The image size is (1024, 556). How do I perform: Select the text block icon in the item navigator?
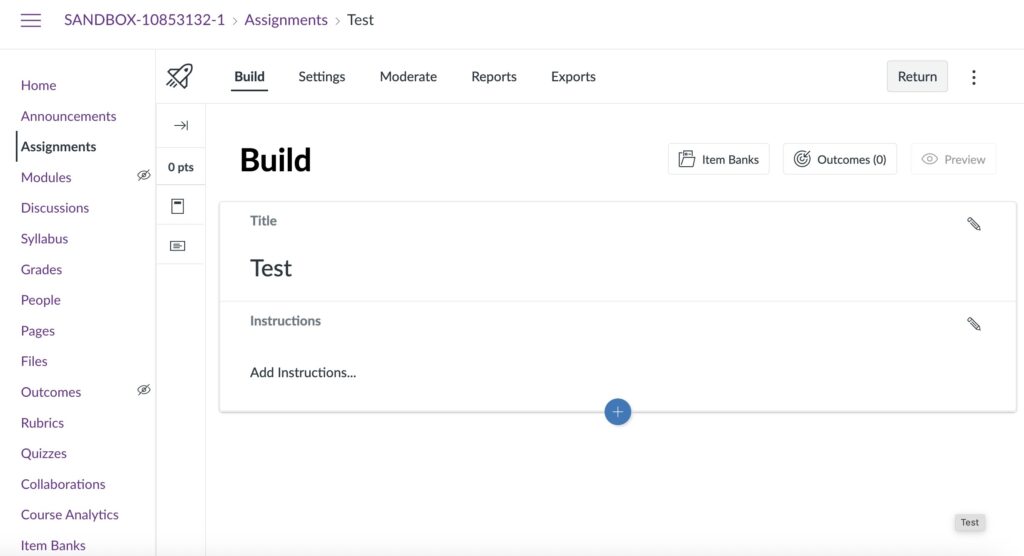tap(178, 245)
